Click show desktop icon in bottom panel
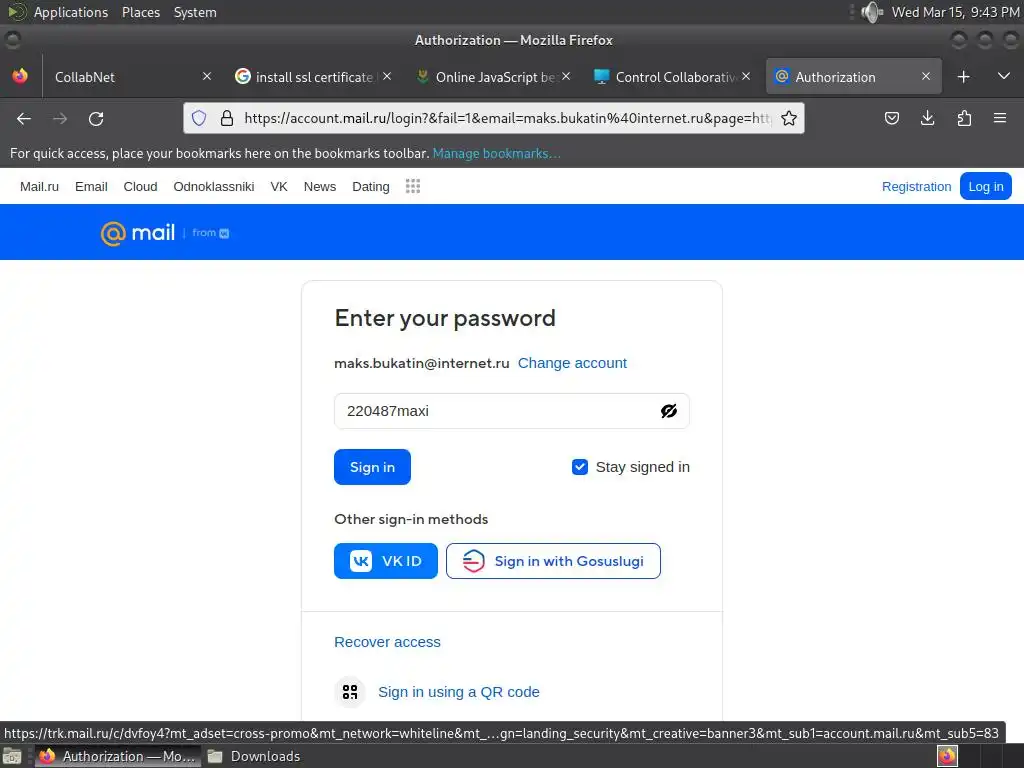1024x768 pixels. pyautogui.click(x=12, y=756)
